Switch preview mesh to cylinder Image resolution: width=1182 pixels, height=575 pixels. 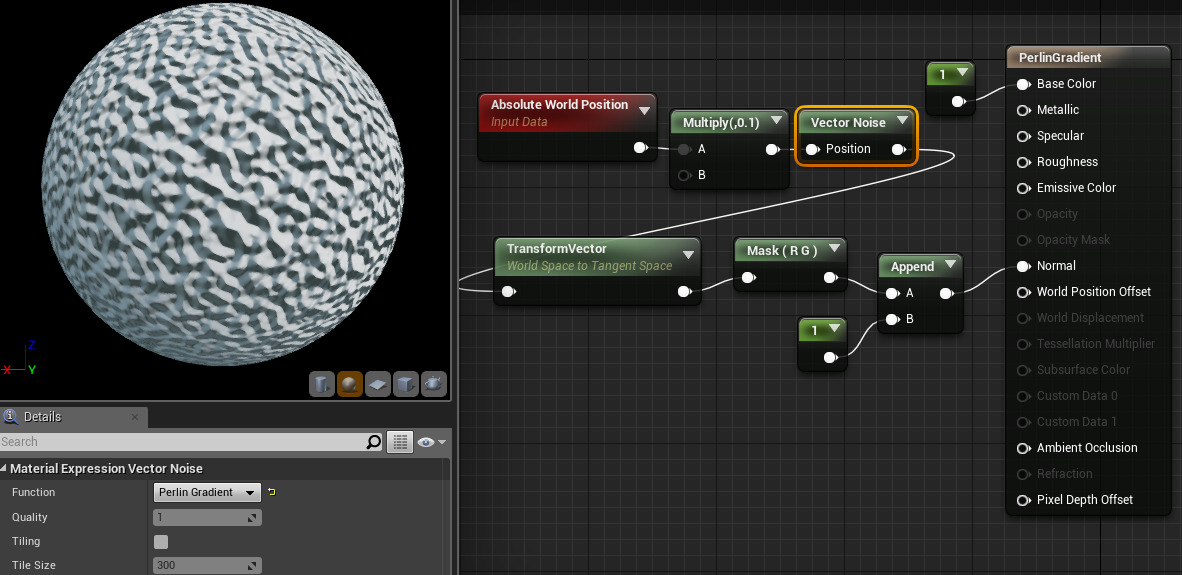click(x=322, y=384)
